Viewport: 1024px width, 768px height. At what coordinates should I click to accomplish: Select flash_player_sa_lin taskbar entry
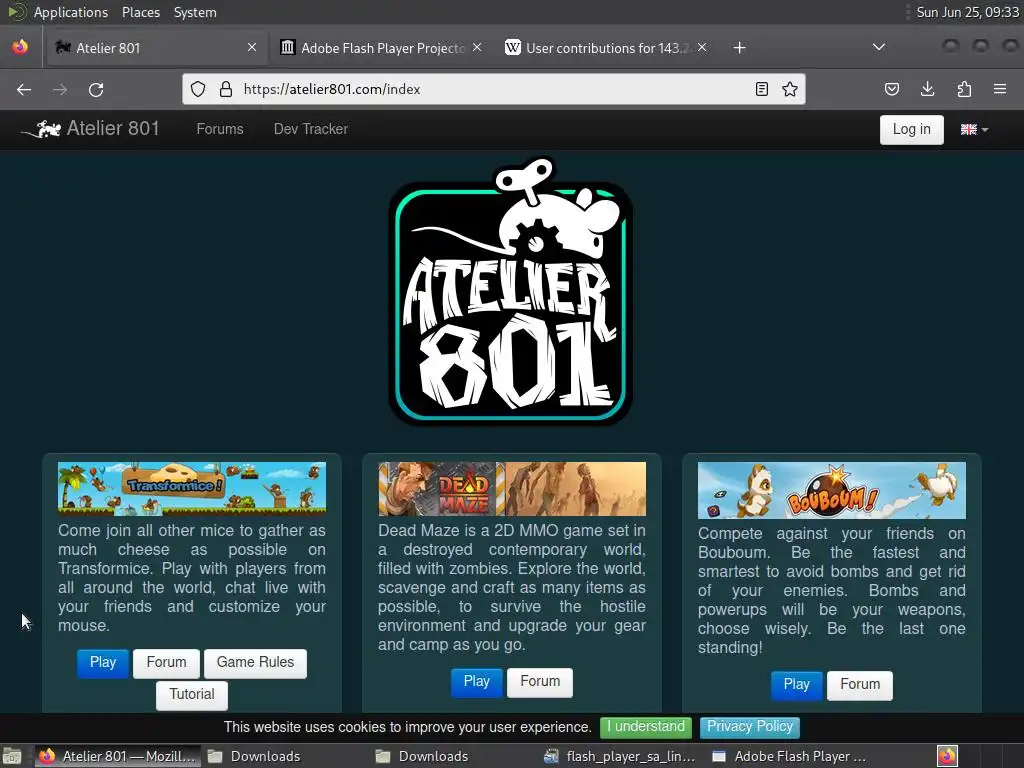point(622,756)
